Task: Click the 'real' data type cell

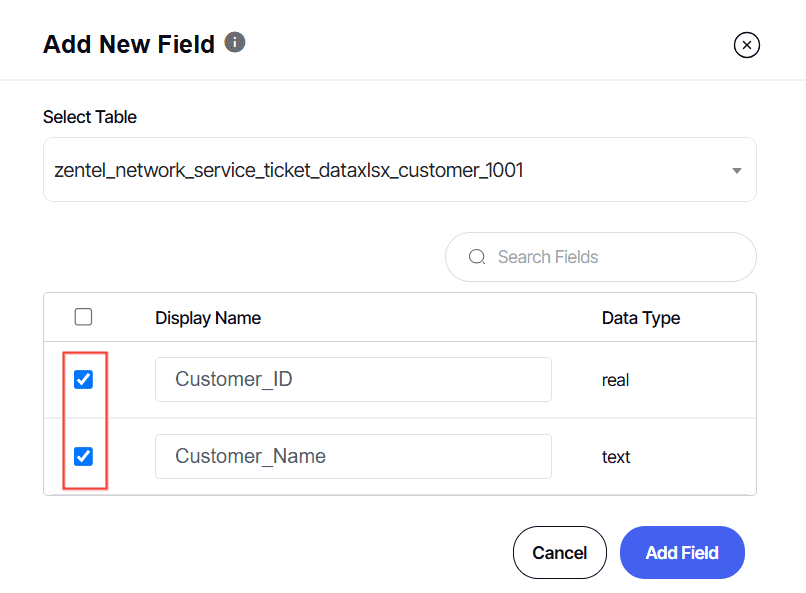Action: tap(615, 381)
